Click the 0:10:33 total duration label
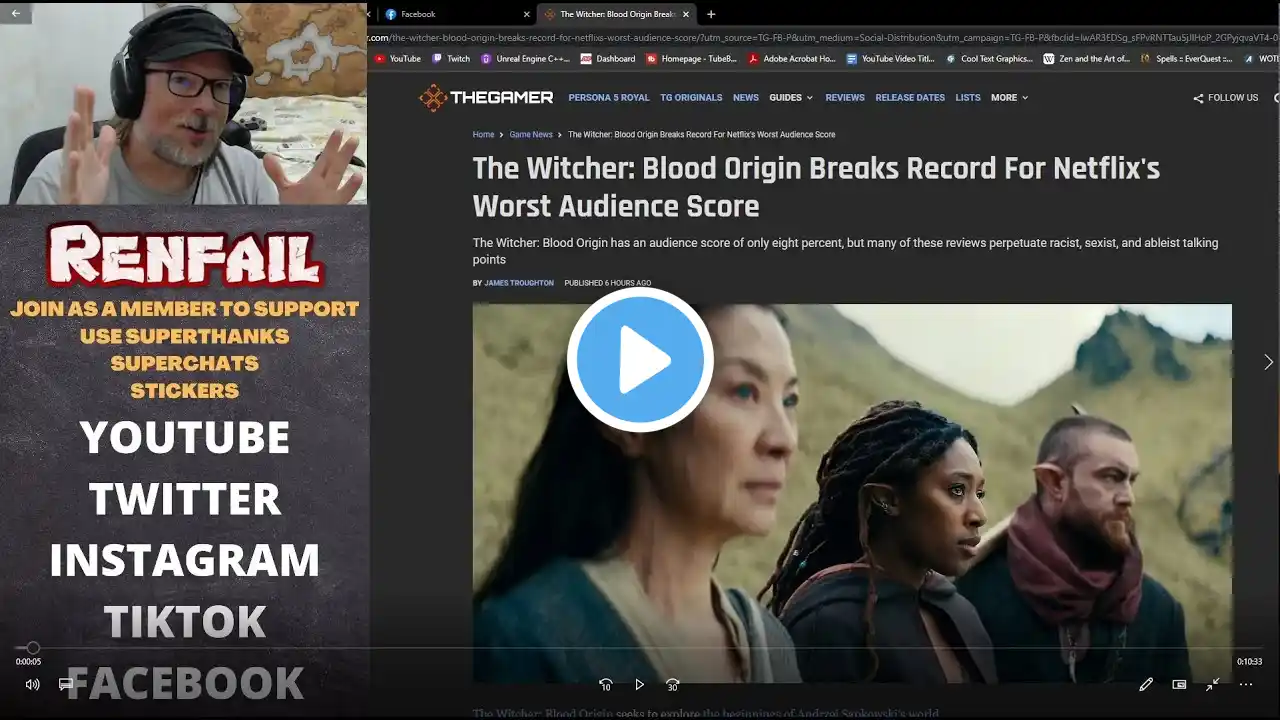The width and height of the screenshot is (1280, 720). (1250, 662)
